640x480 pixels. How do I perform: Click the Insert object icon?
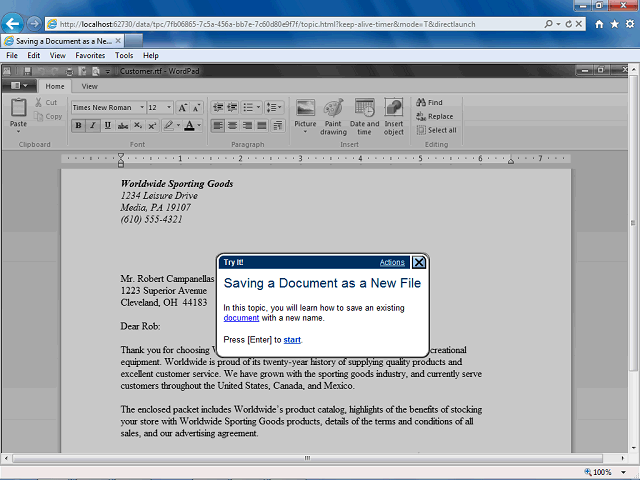click(393, 108)
